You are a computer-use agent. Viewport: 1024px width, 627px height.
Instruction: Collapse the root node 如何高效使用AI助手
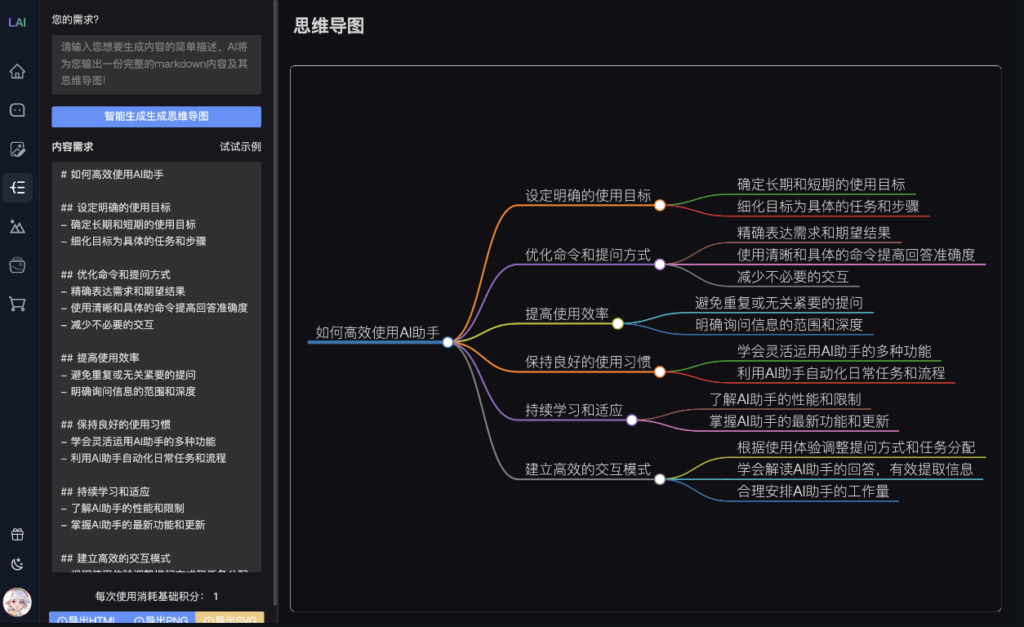[x=447, y=342]
